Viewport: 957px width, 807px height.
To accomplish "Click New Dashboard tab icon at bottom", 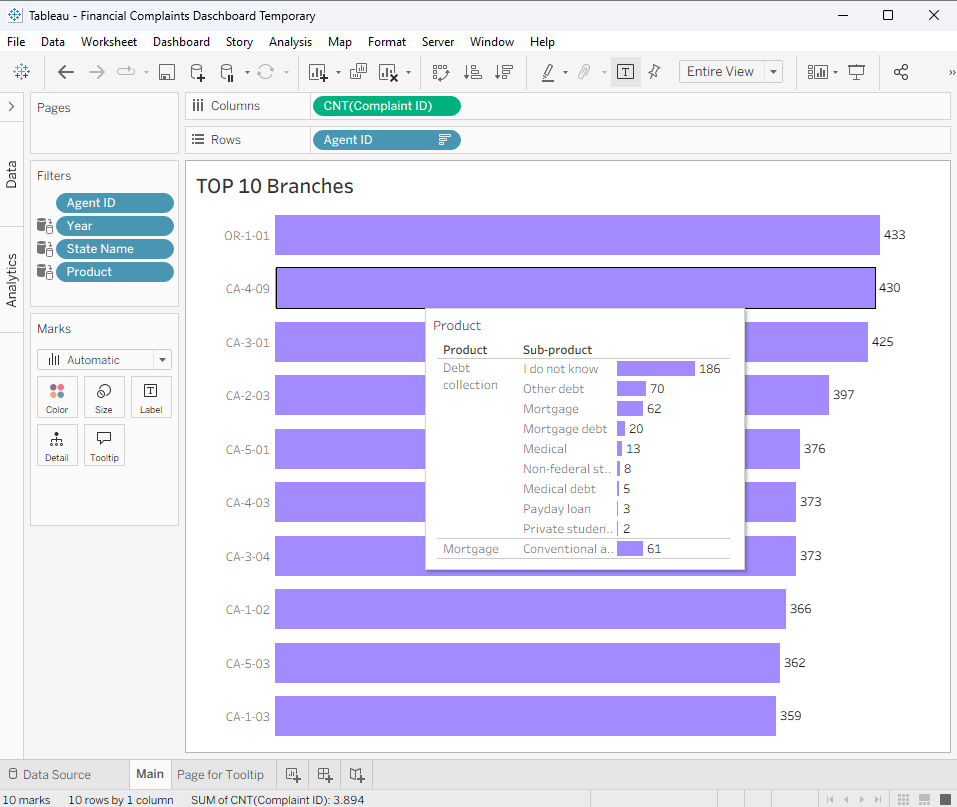I will click(325, 775).
